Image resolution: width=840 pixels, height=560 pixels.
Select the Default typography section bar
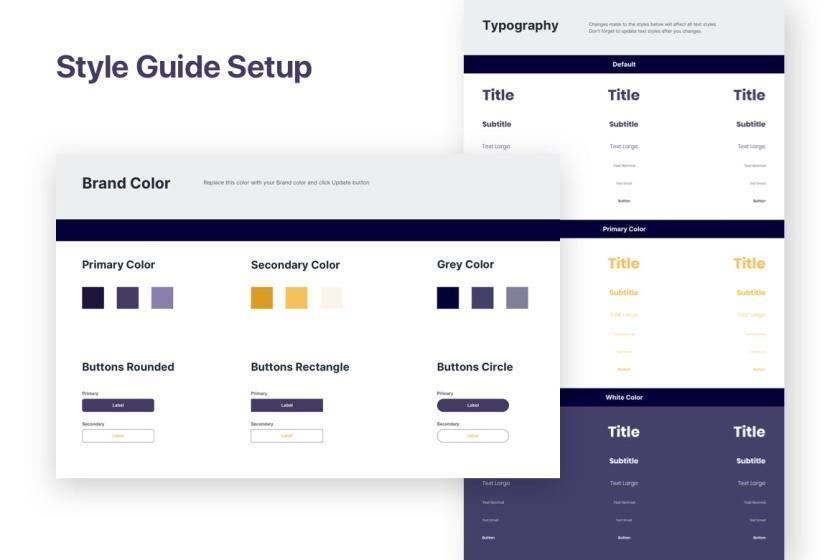(624, 64)
